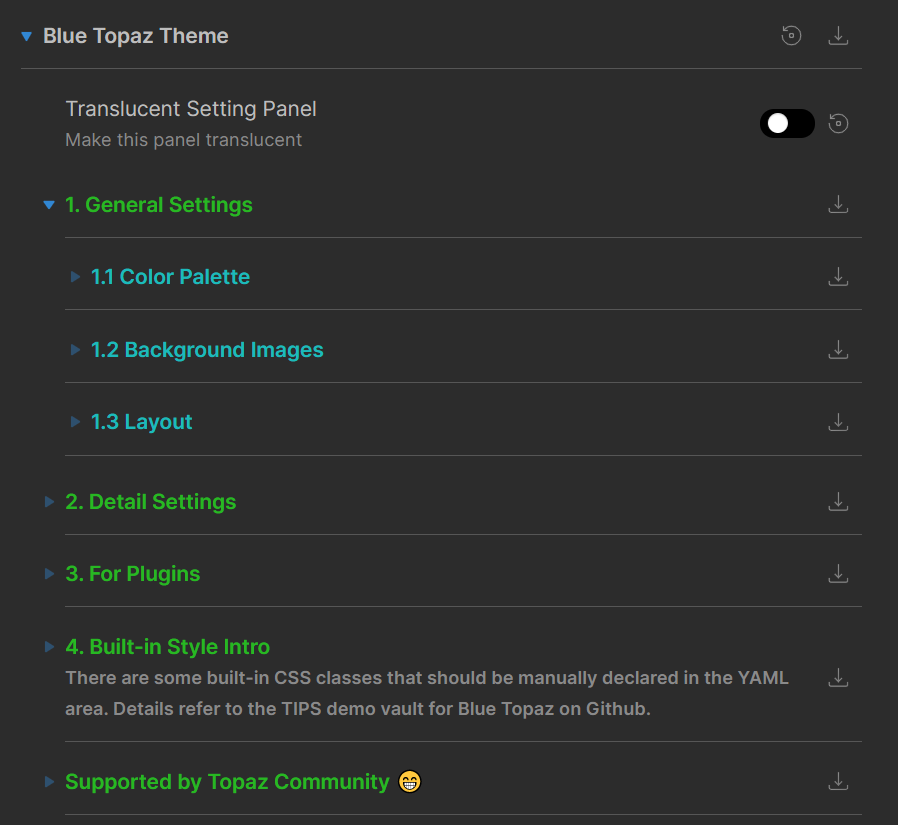This screenshot has height=825, width=898.
Task: Click the Blue Topaz Theme heading
Action: [x=136, y=35]
